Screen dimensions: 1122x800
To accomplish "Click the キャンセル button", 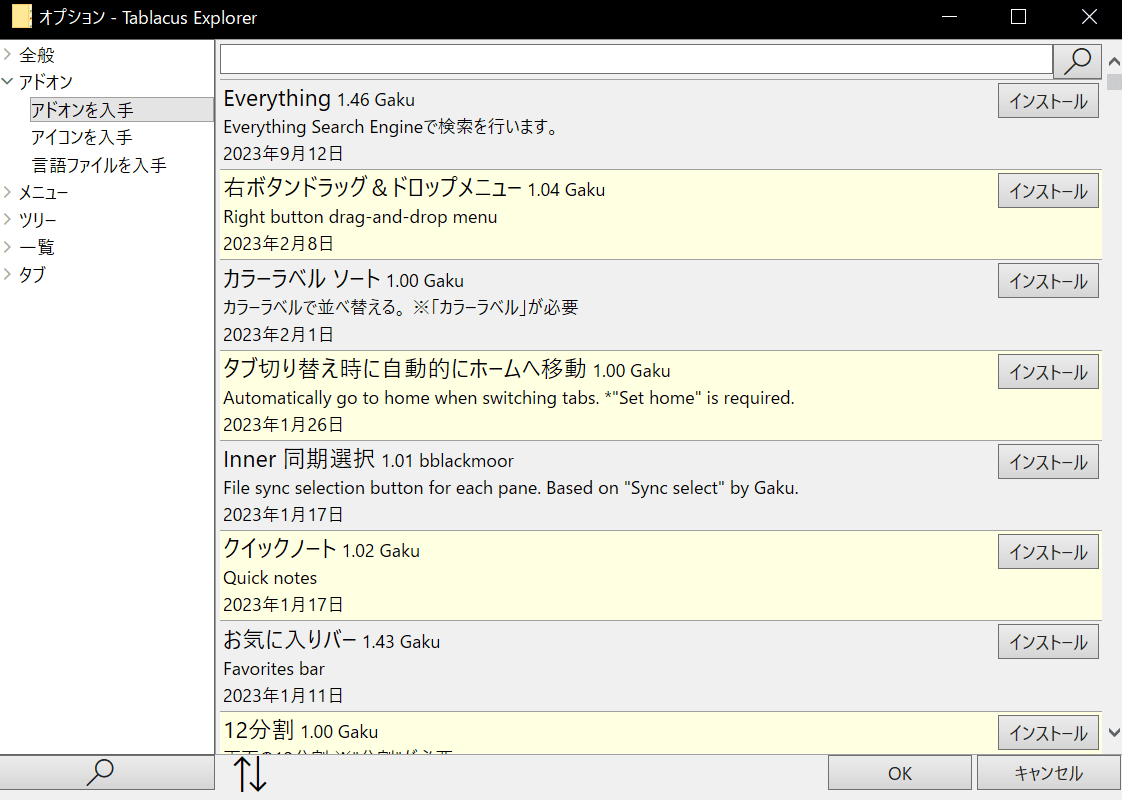I will (x=1048, y=773).
